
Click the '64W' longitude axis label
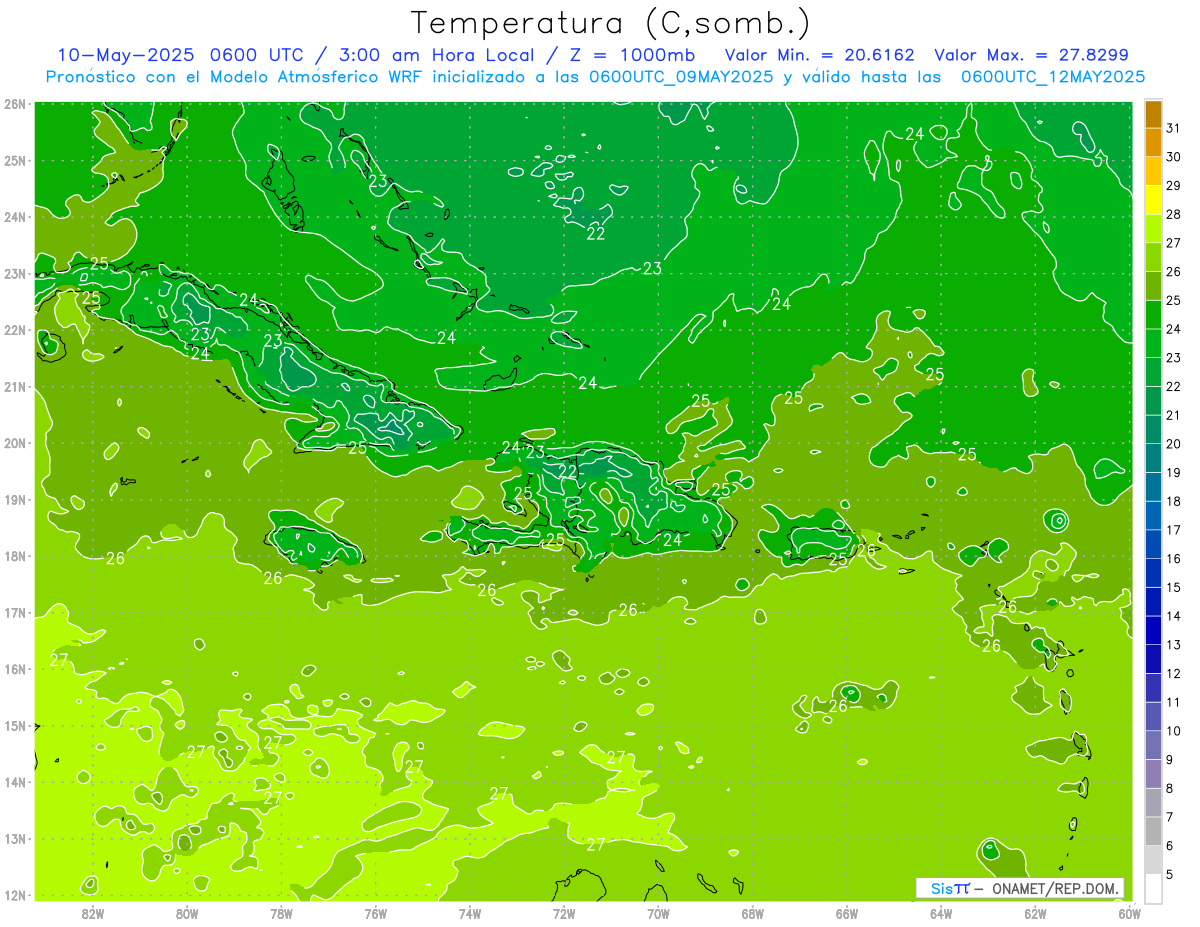(x=940, y=912)
